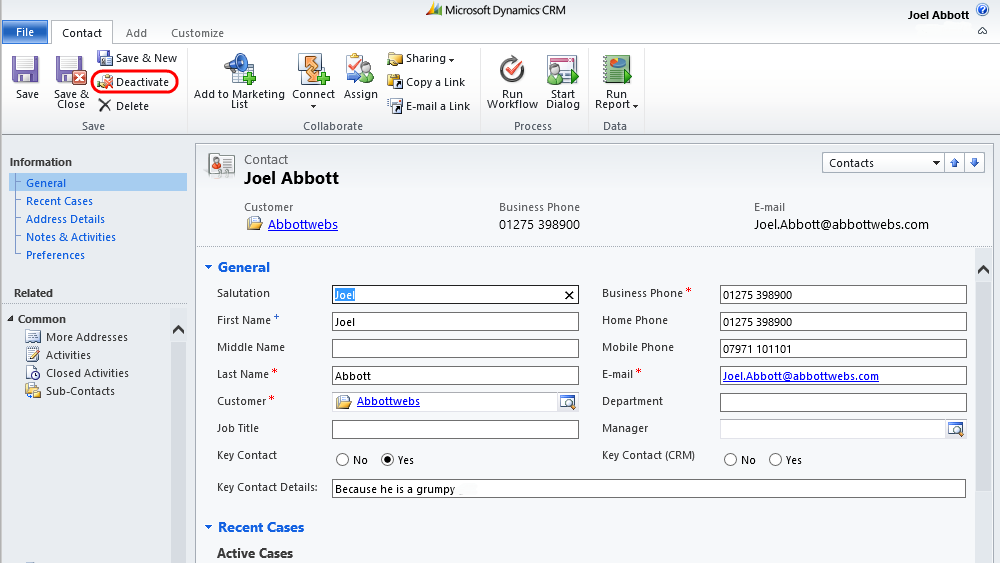The image size is (1000, 563).
Task: Click the Department input field
Action: click(843, 402)
